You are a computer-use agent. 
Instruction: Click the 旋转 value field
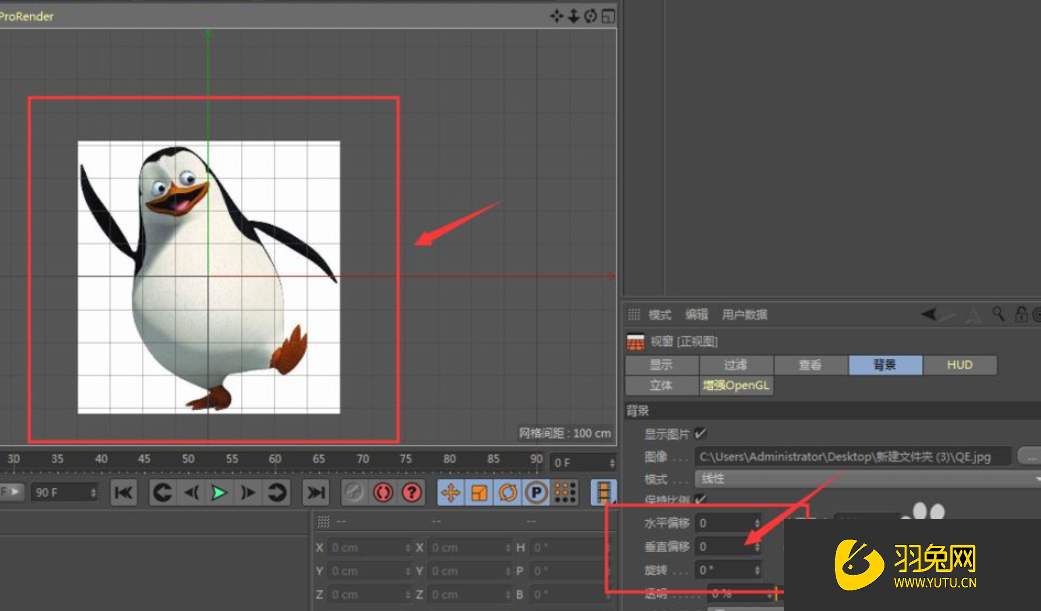coord(724,570)
